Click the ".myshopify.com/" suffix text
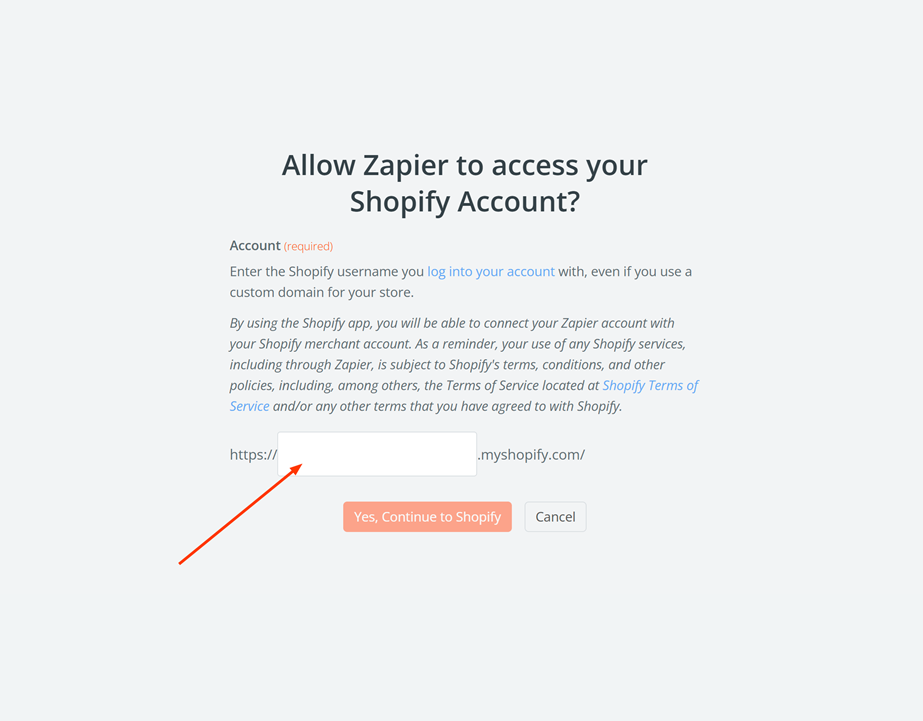 point(529,454)
